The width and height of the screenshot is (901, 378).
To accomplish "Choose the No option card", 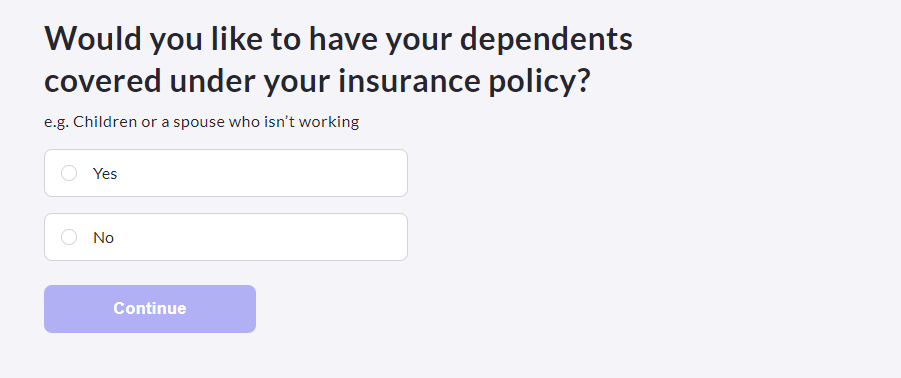I will (226, 237).
